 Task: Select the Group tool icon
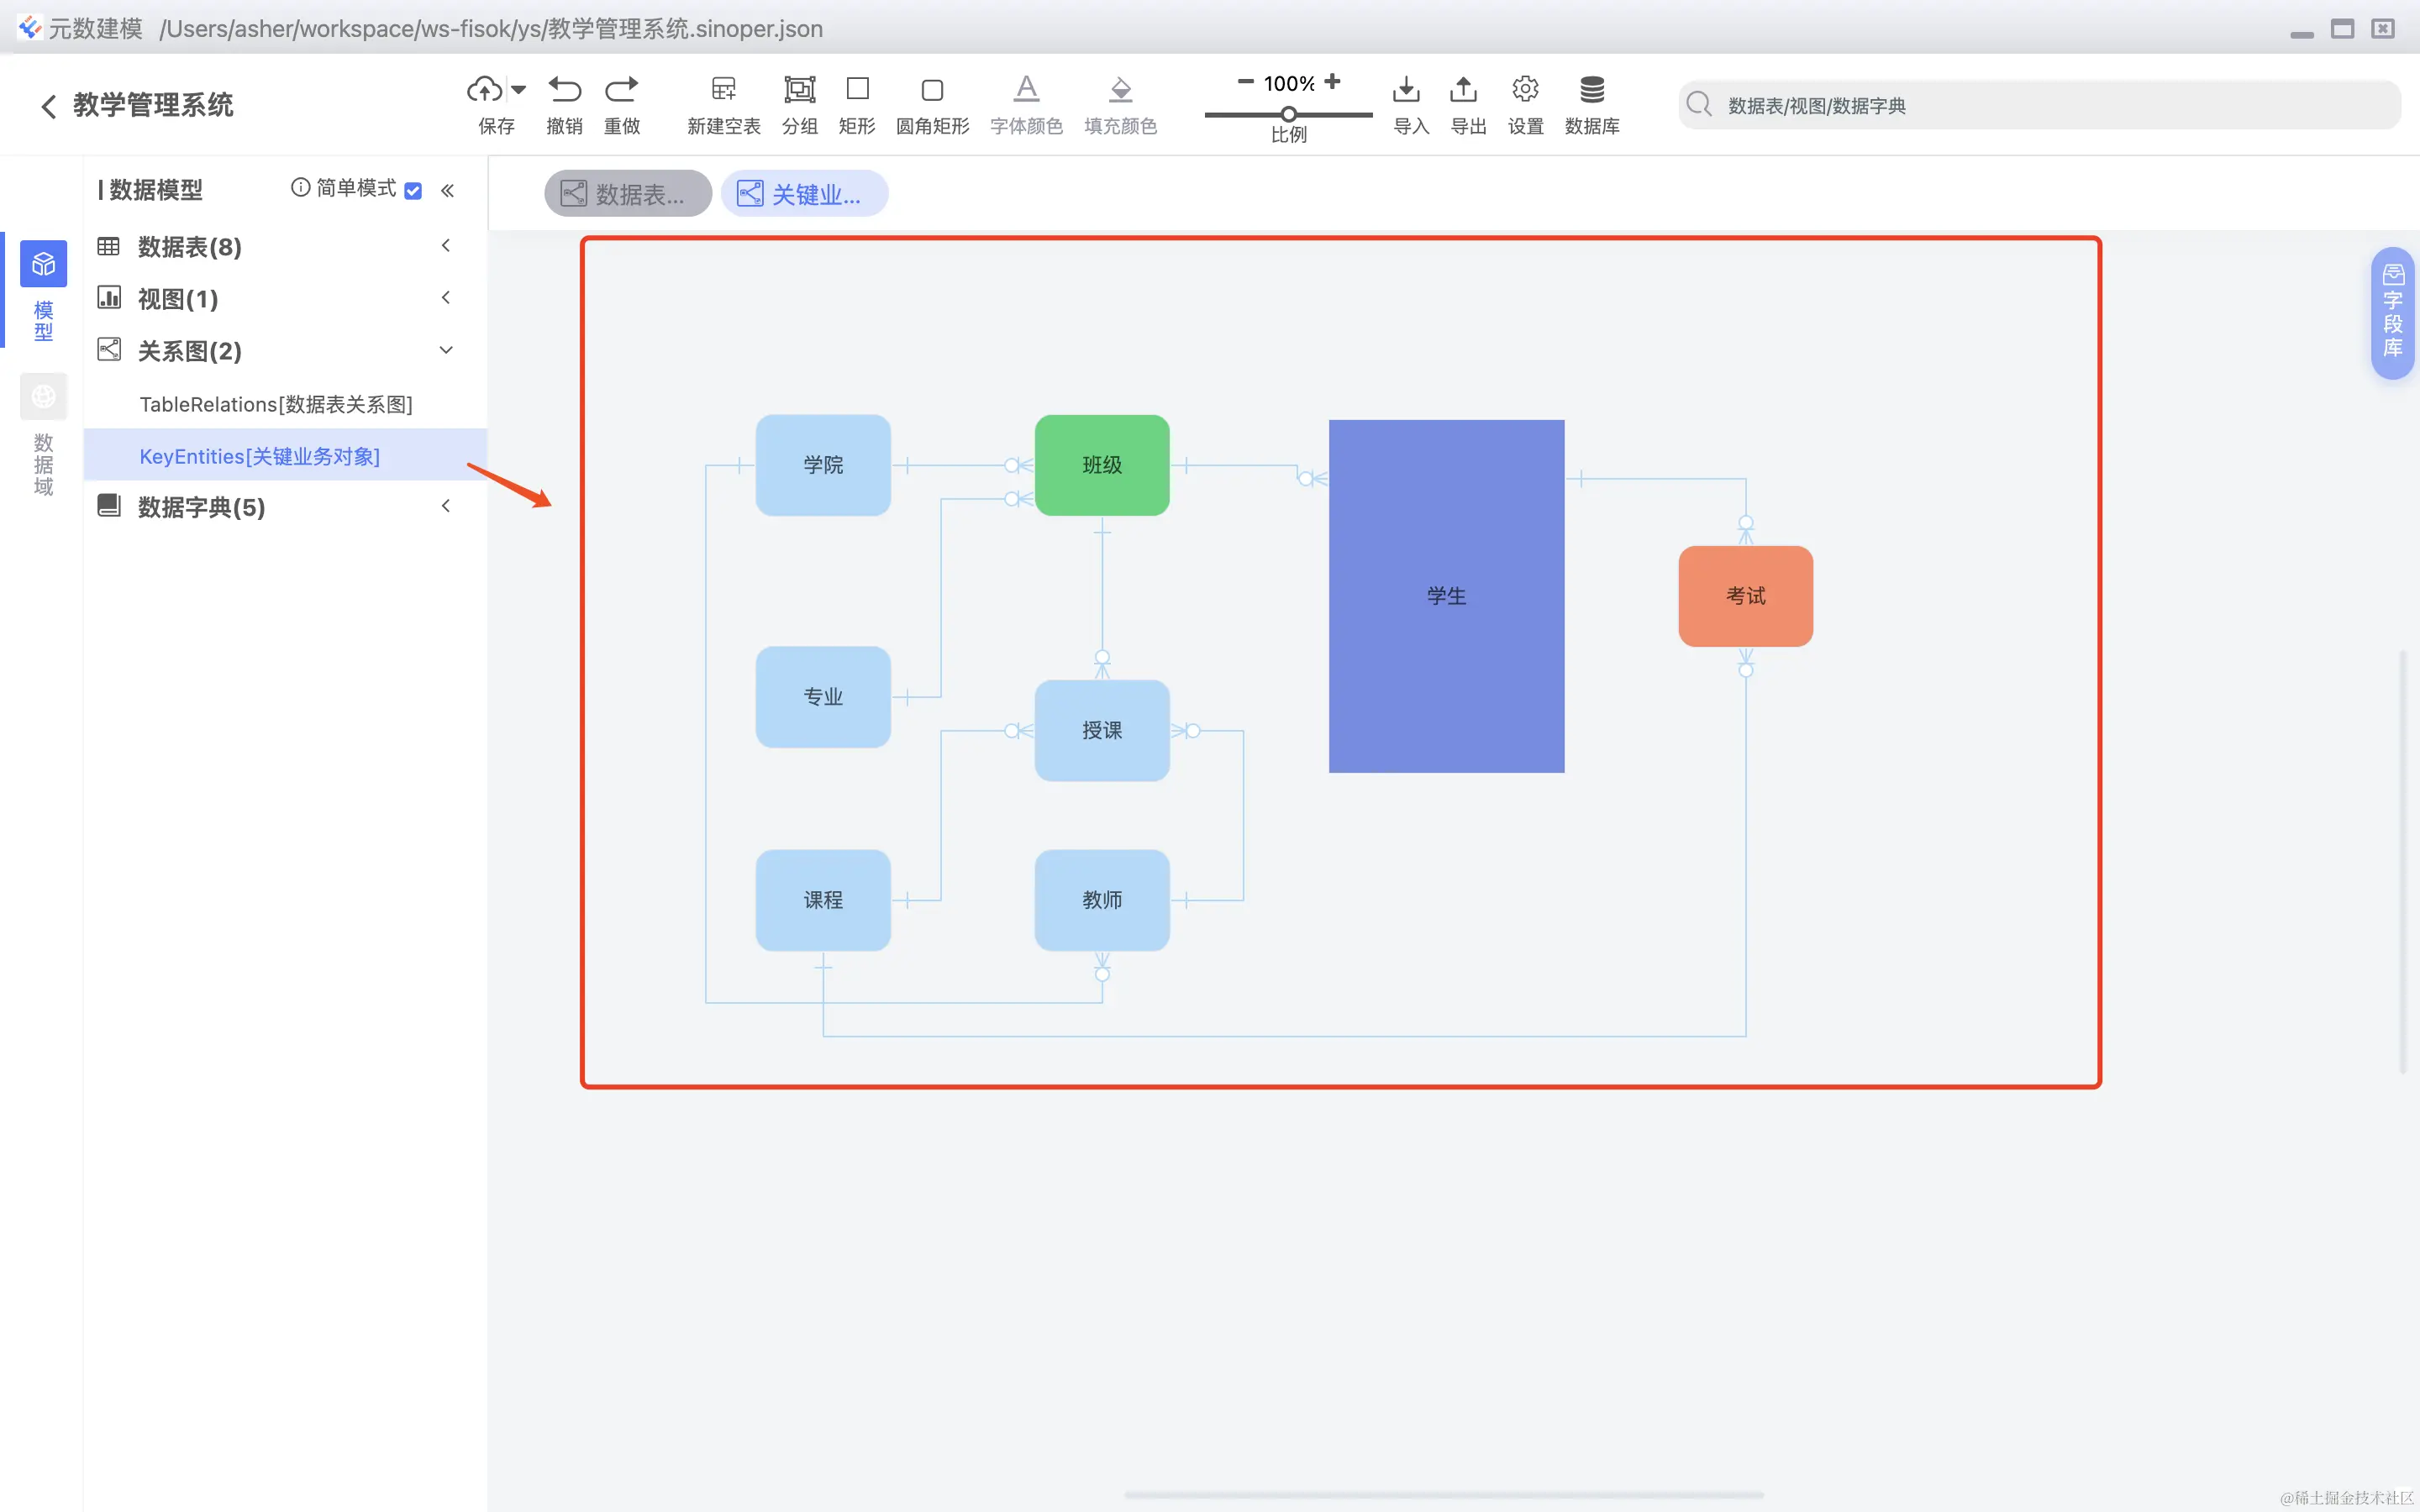click(x=799, y=90)
